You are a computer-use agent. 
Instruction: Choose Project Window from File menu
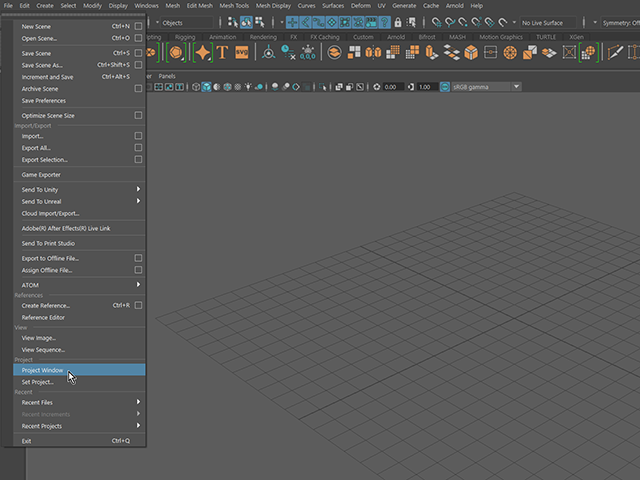[x=79, y=370]
